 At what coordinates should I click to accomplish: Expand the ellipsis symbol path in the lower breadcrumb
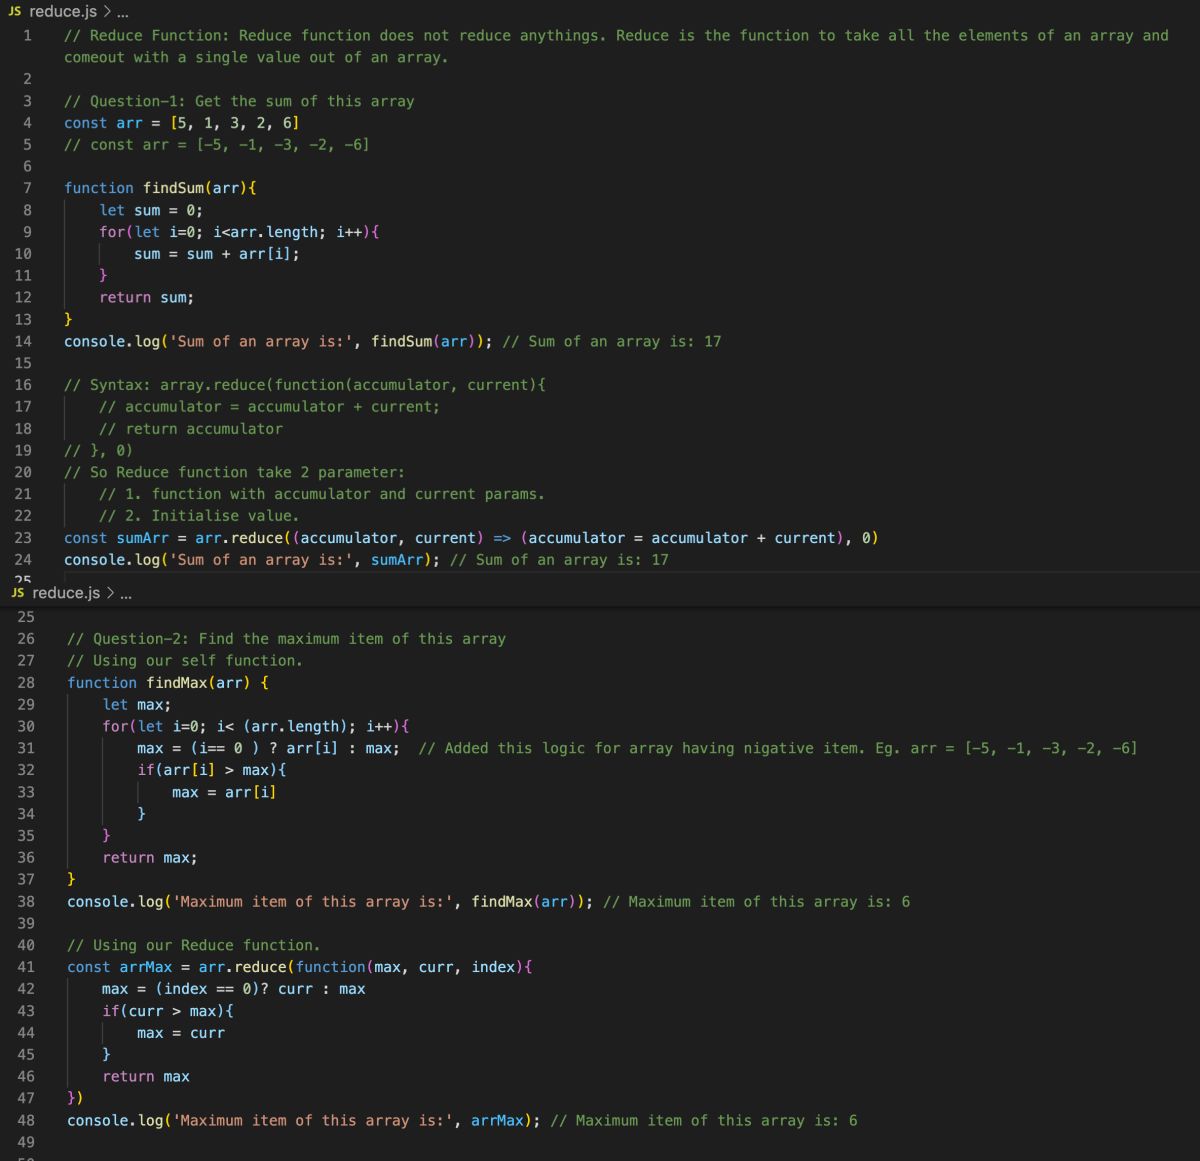point(125,594)
